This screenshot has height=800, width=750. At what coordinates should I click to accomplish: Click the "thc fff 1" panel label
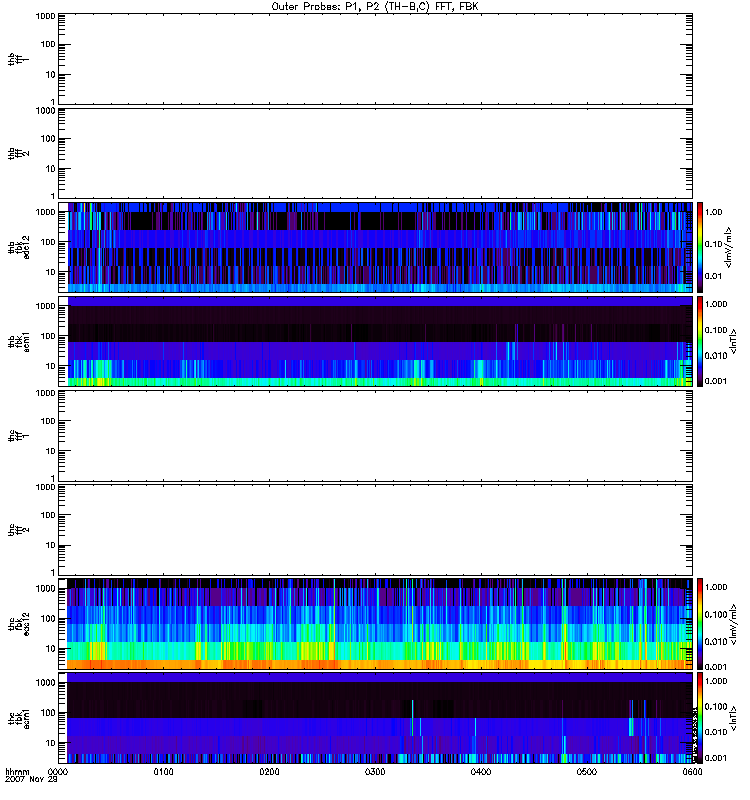click(18, 436)
